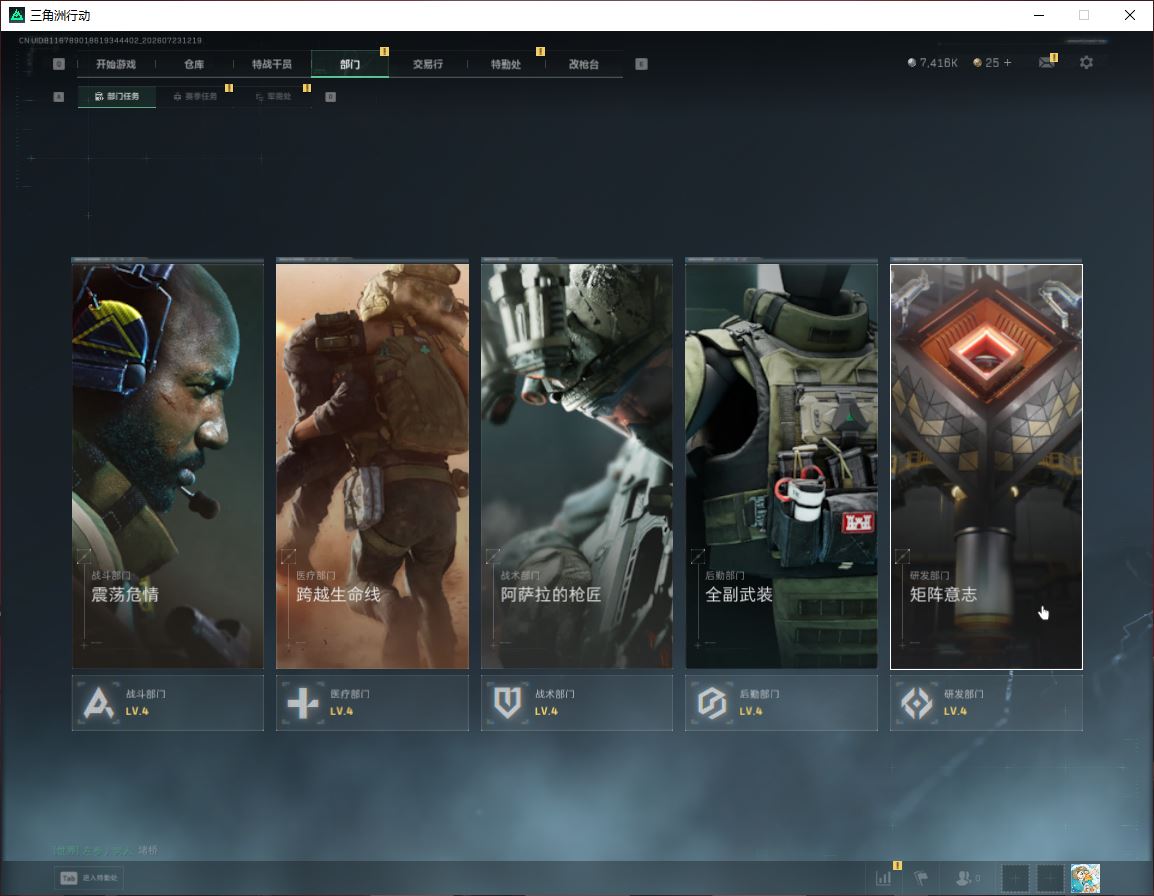This screenshot has width=1154, height=896.
Task: Click the second empty squad plus slot
Action: click(1050, 878)
